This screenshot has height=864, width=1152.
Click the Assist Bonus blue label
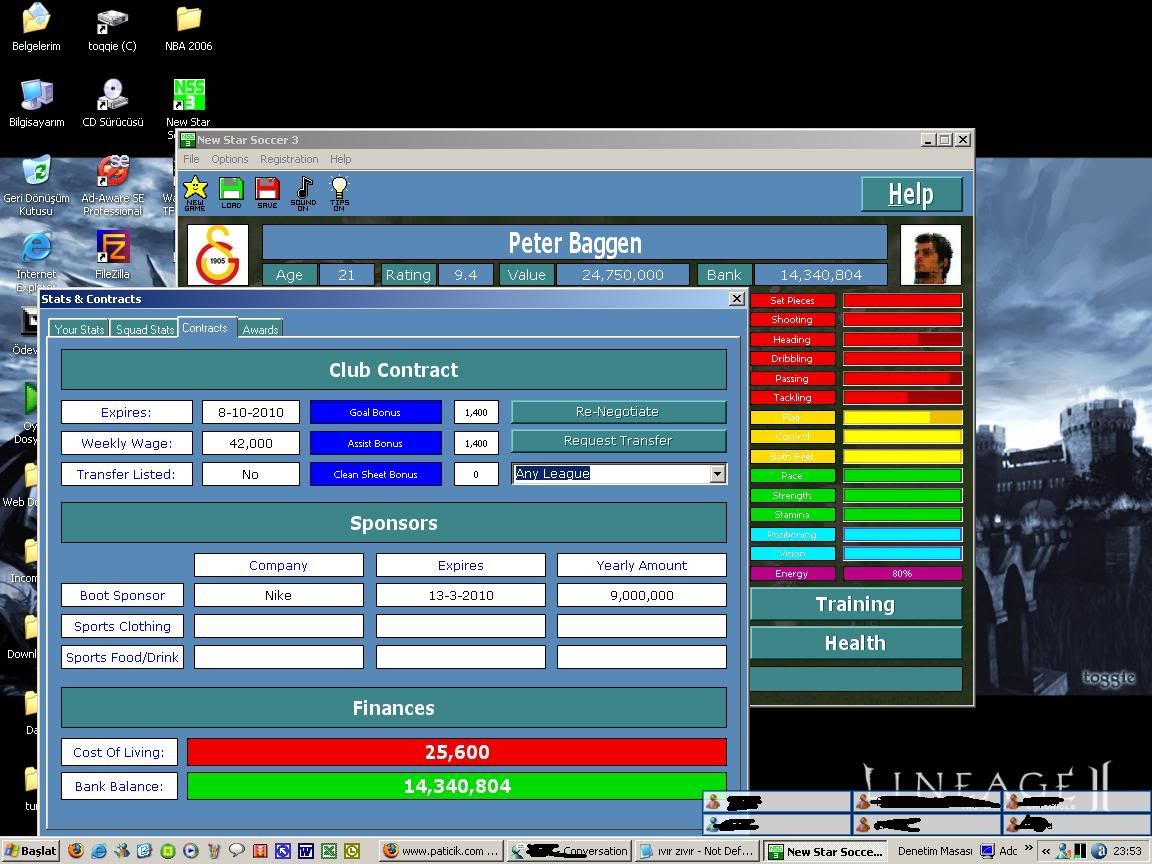click(x=375, y=443)
